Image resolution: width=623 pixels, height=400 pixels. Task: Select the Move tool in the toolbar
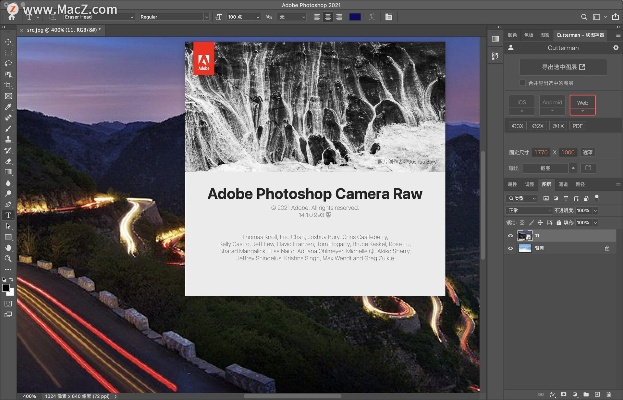[x=8, y=41]
